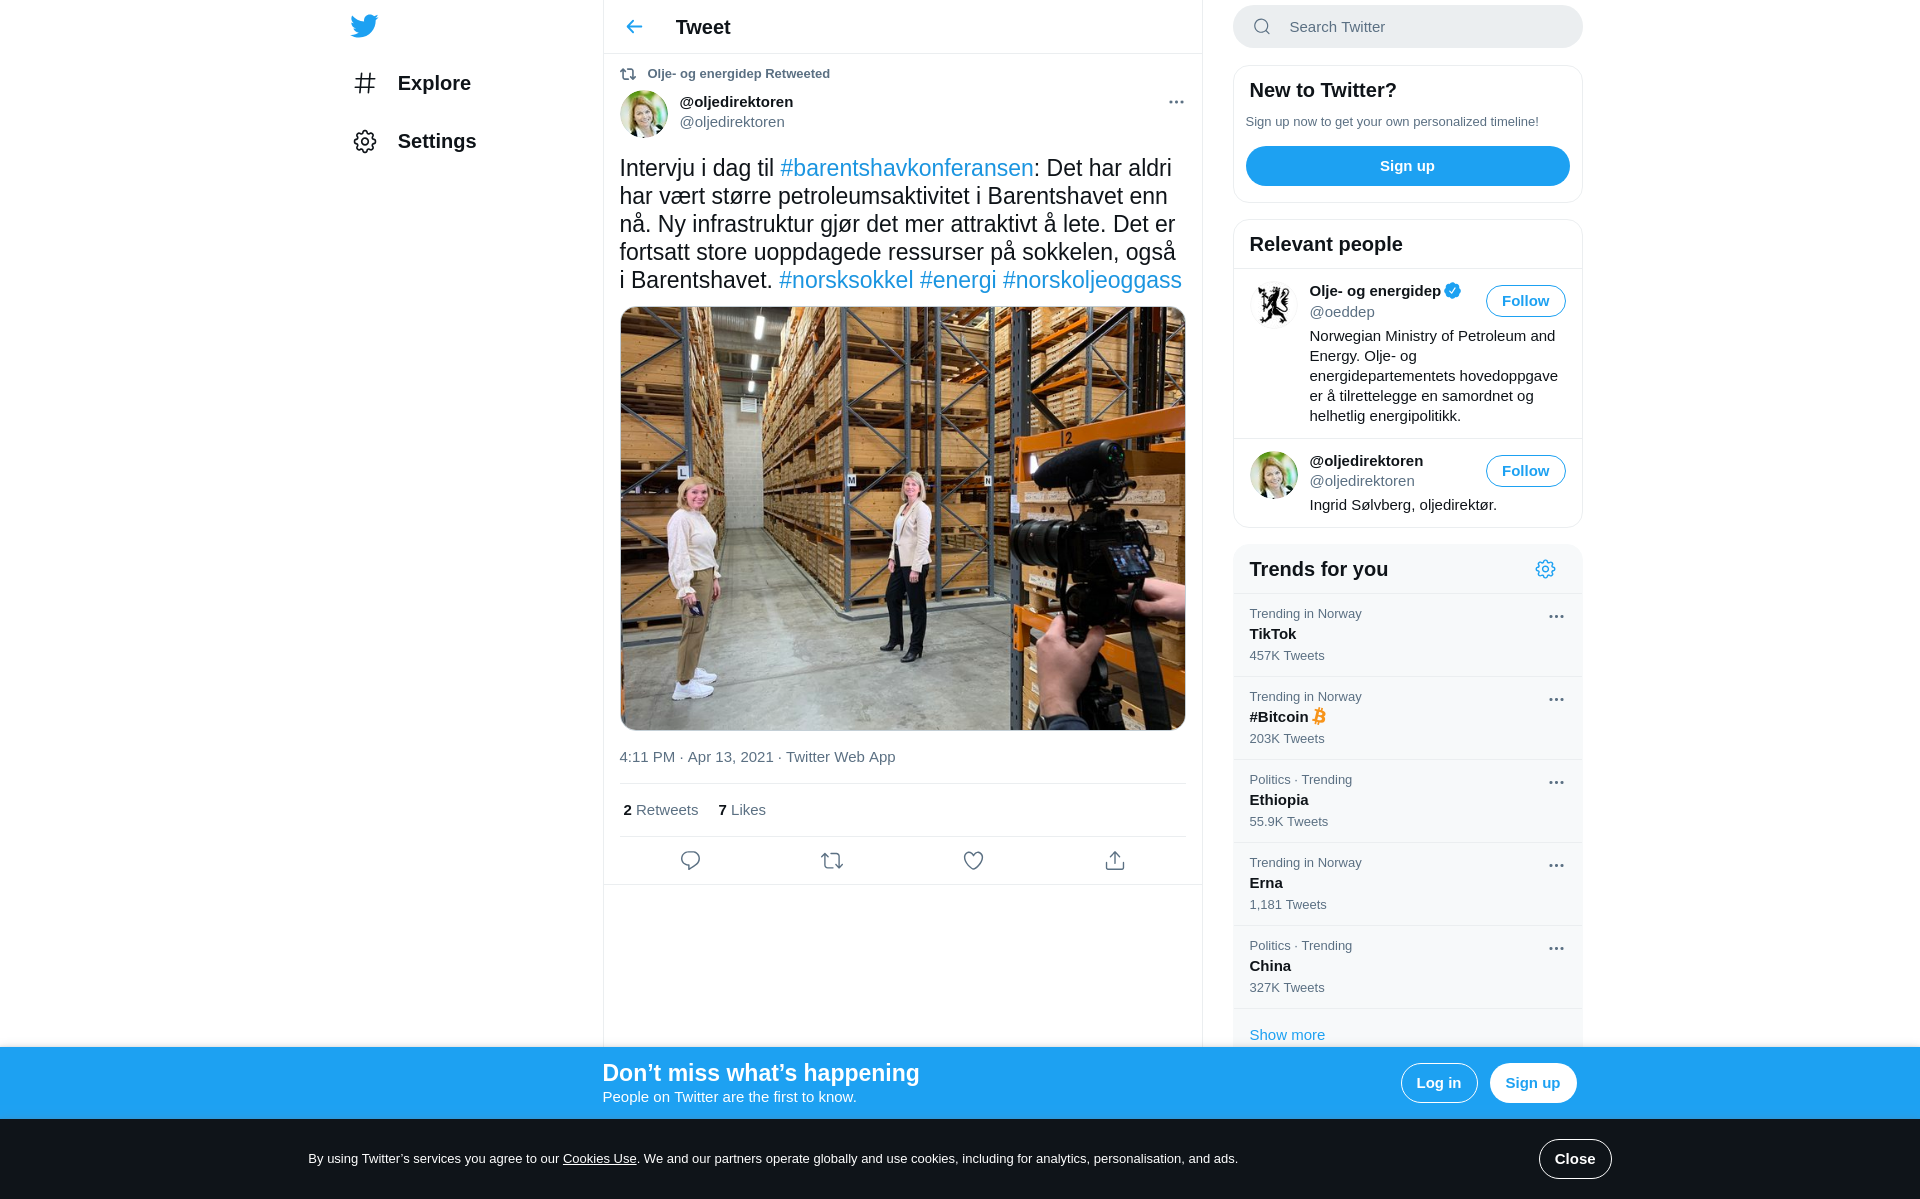Click the retweet icon under the tweet
Screen dimensions: 1920x1199
coord(831,860)
